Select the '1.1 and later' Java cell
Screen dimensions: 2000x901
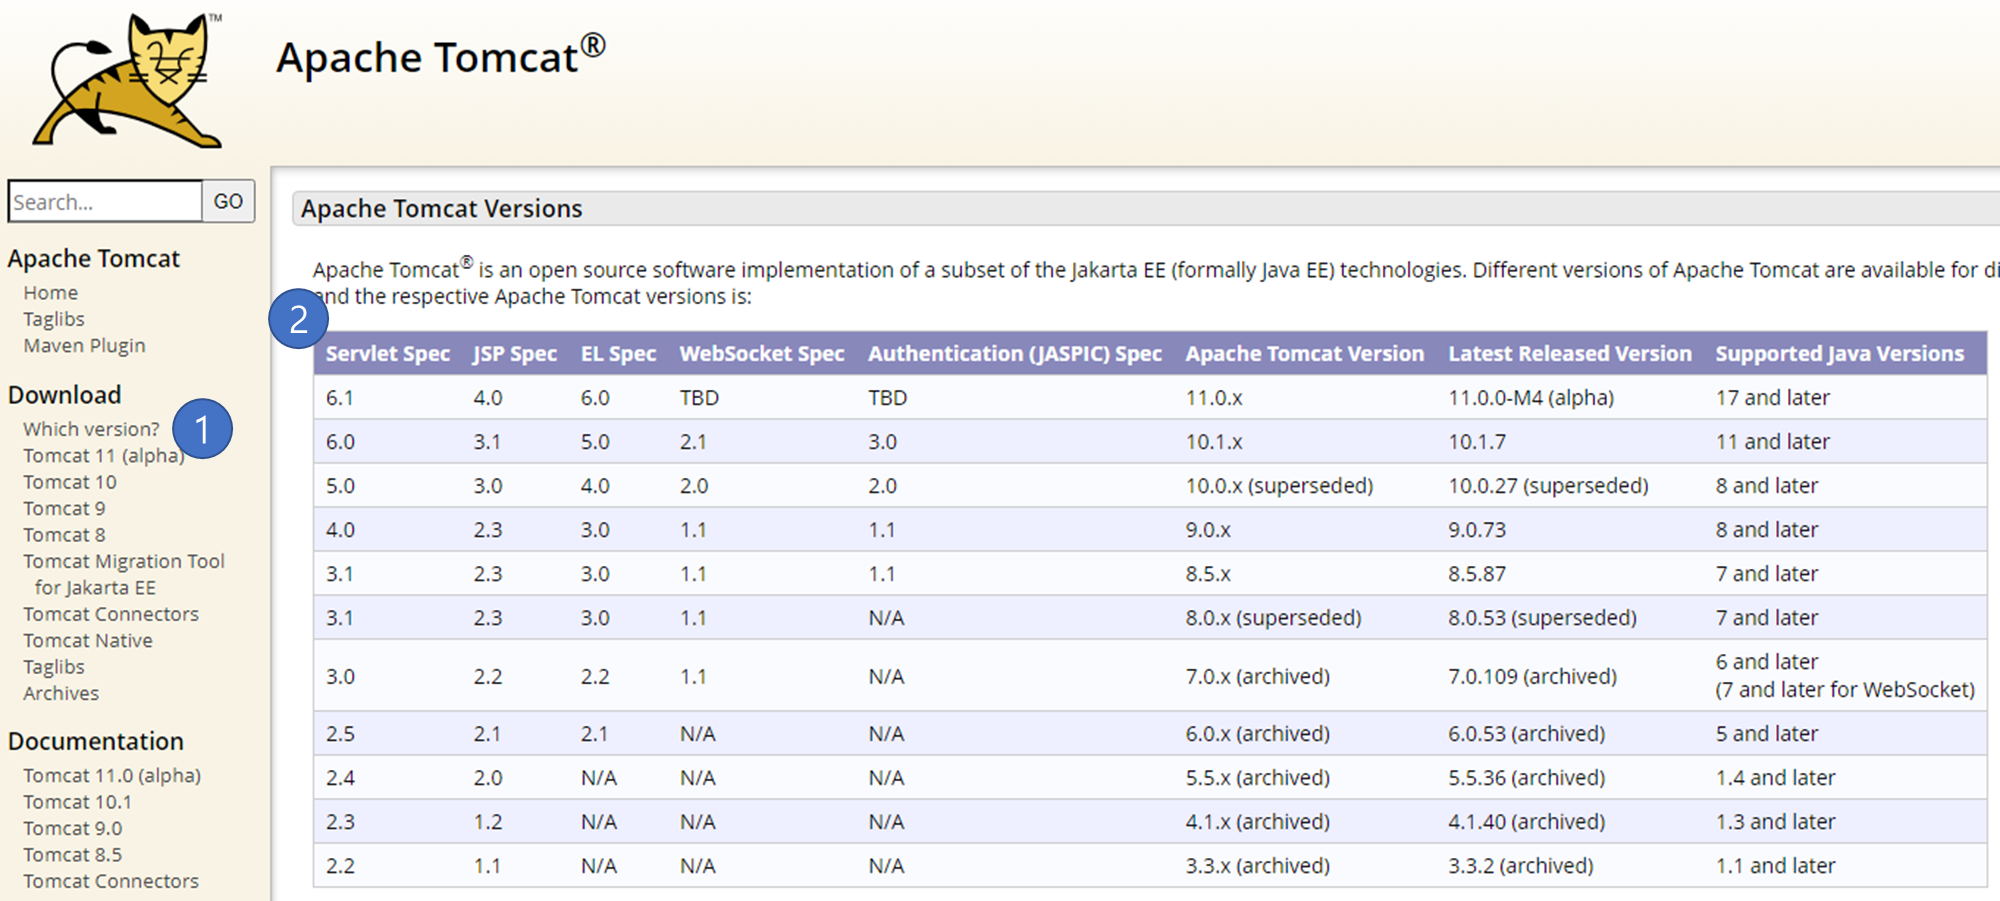click(x=1776, y=865)
